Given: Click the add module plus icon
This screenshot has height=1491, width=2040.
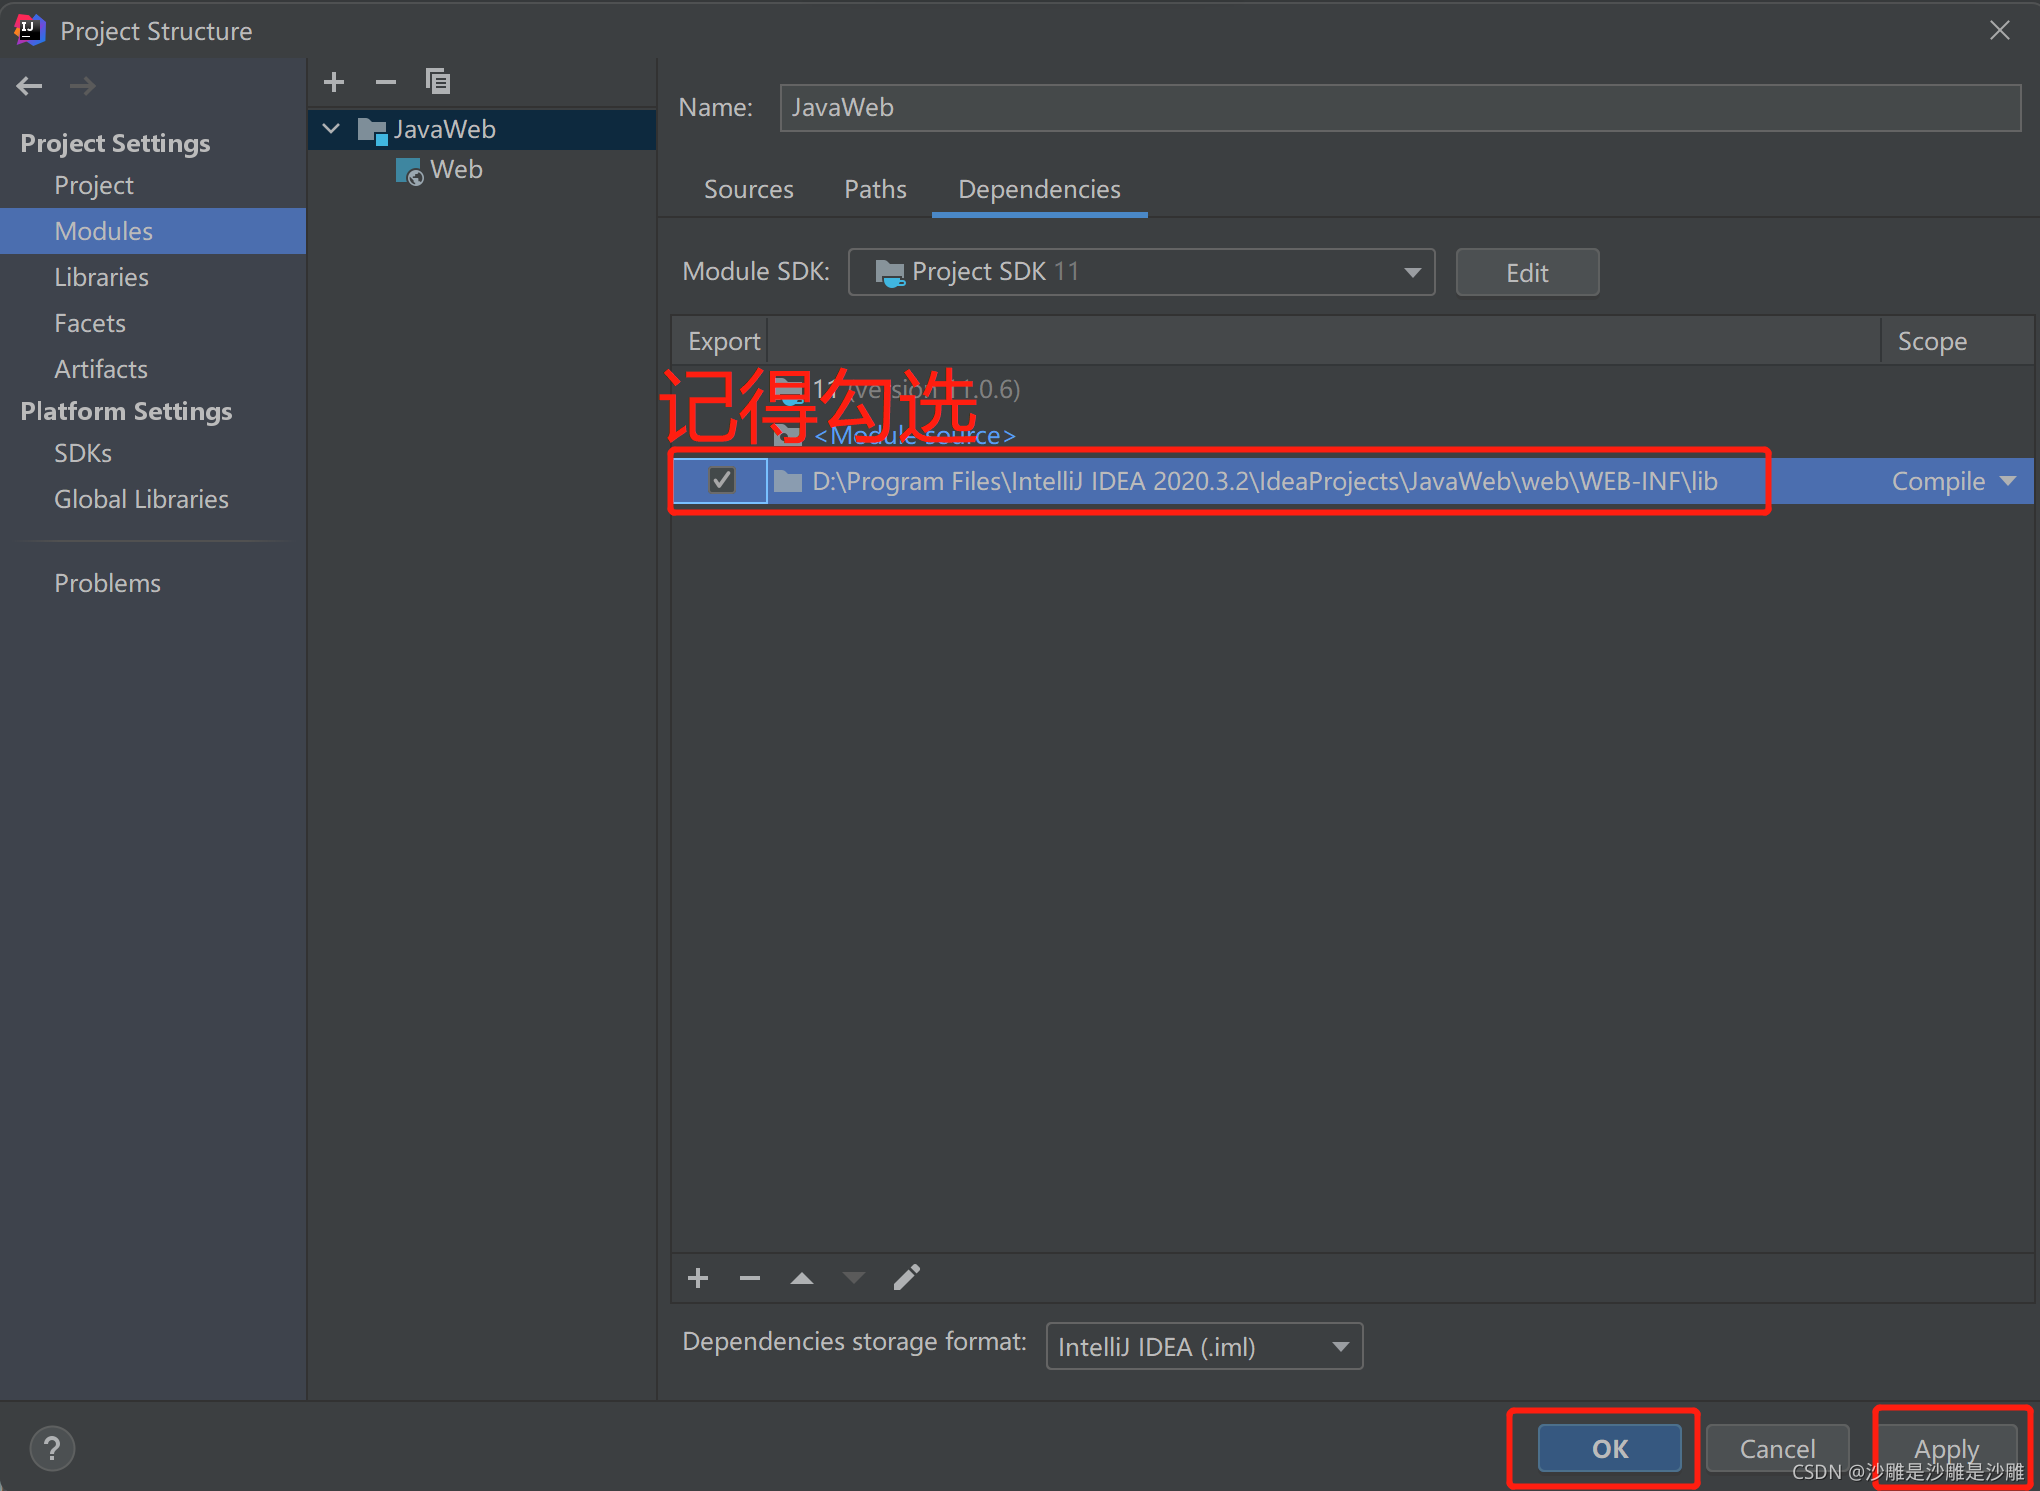Looking at the screenshot, I should click(x=334, y=82).
